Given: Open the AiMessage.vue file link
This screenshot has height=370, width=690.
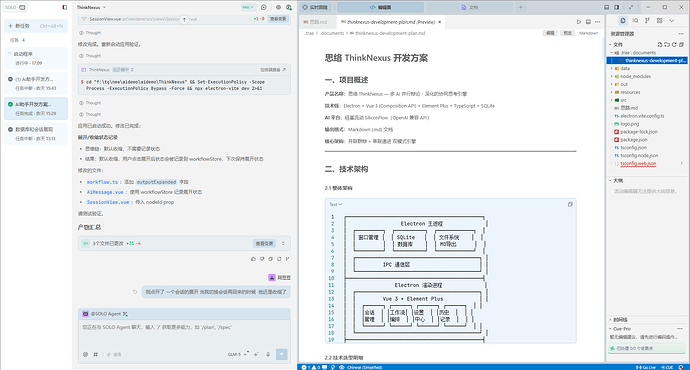Looking at the screenshot, I should point(105,192).
